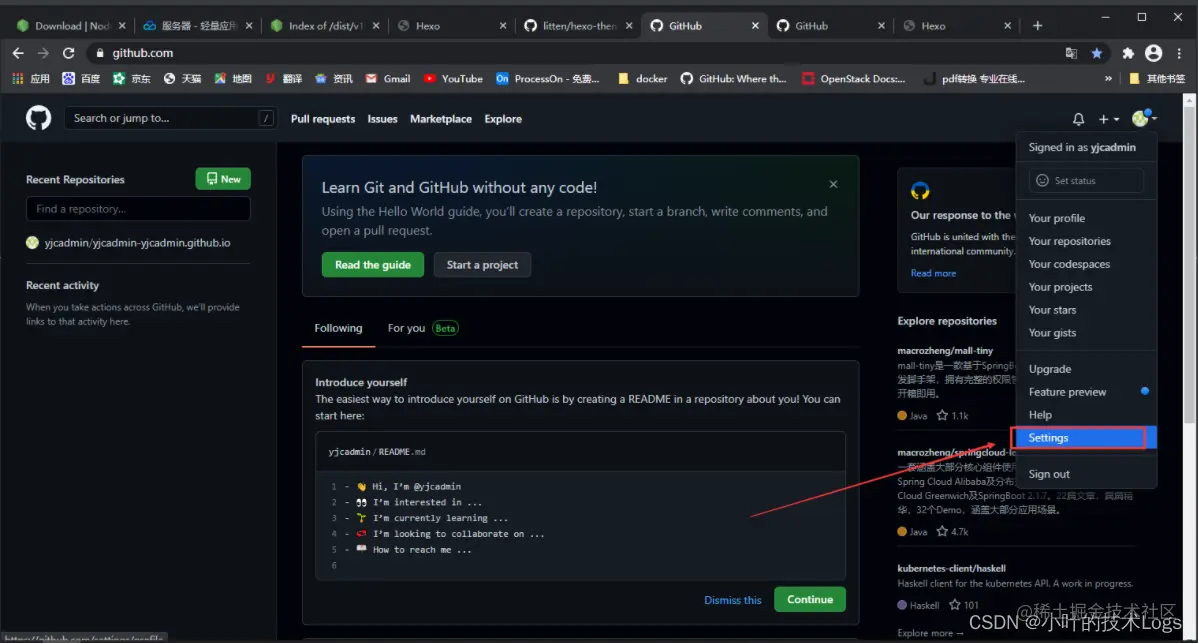1198x643 pixels.
Task: Reload the github.com page
Action: tap(68, 53)
